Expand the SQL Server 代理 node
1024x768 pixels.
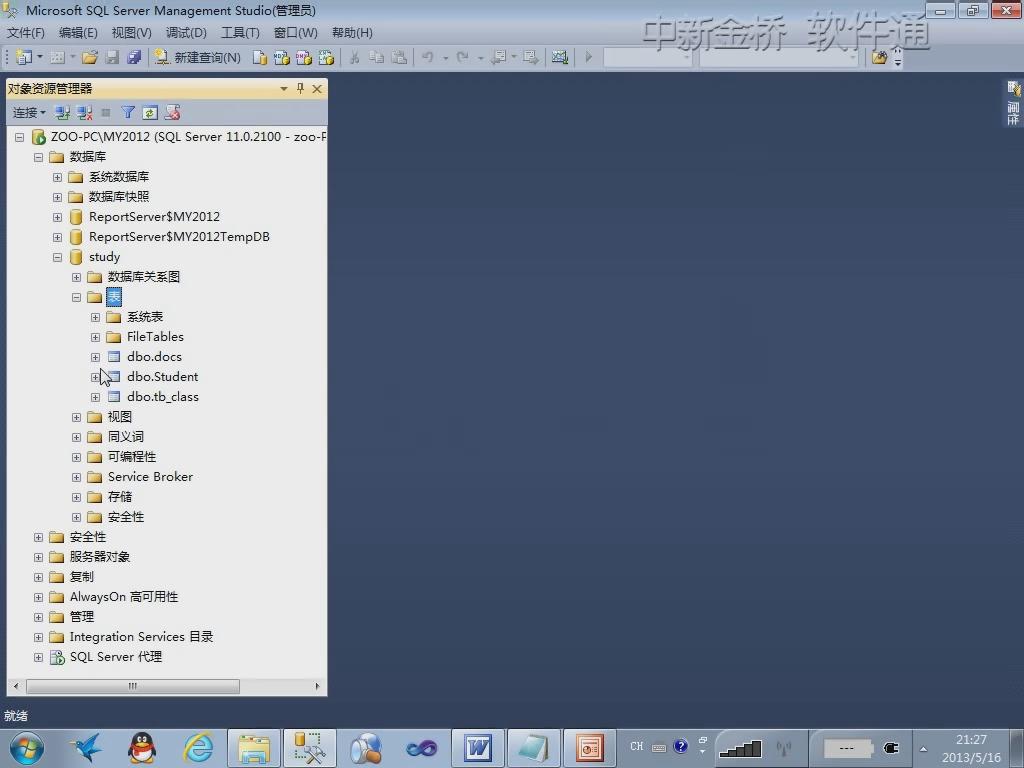coord(39,657)
